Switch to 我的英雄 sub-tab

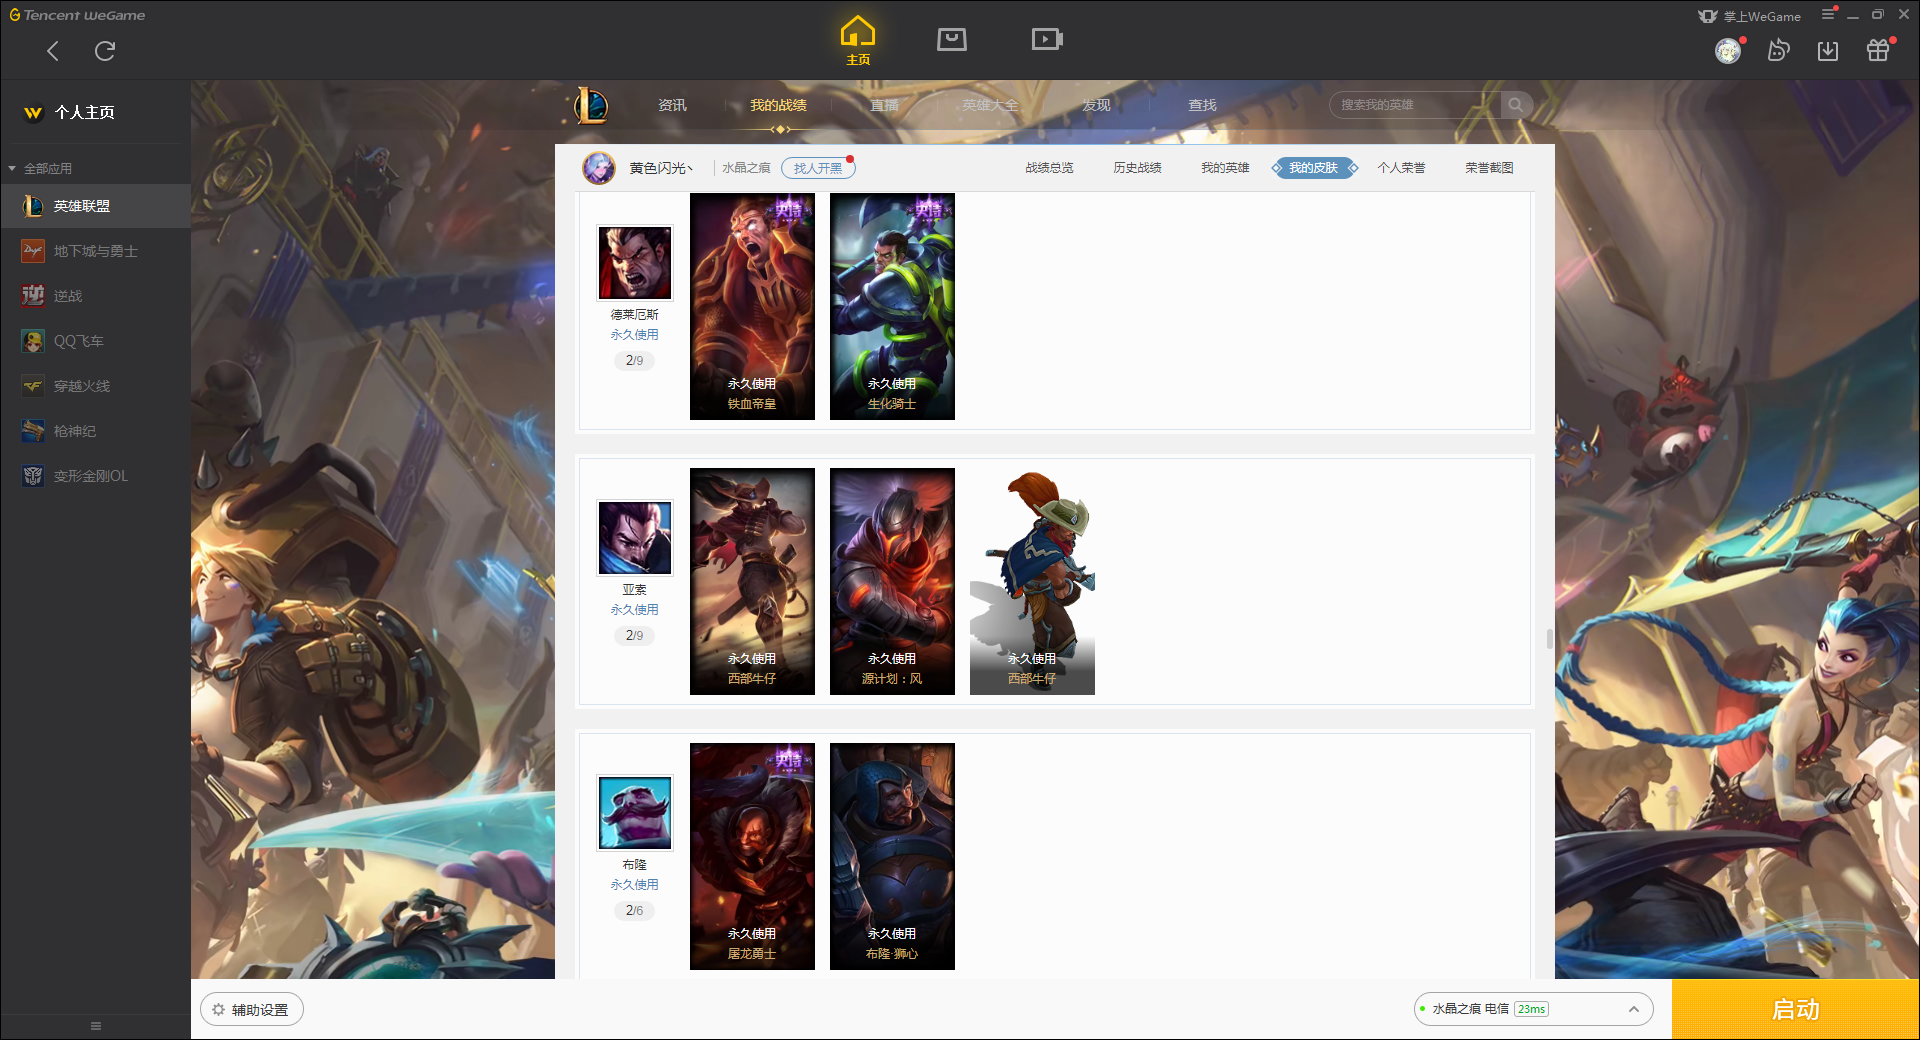tap(1225, 168)
